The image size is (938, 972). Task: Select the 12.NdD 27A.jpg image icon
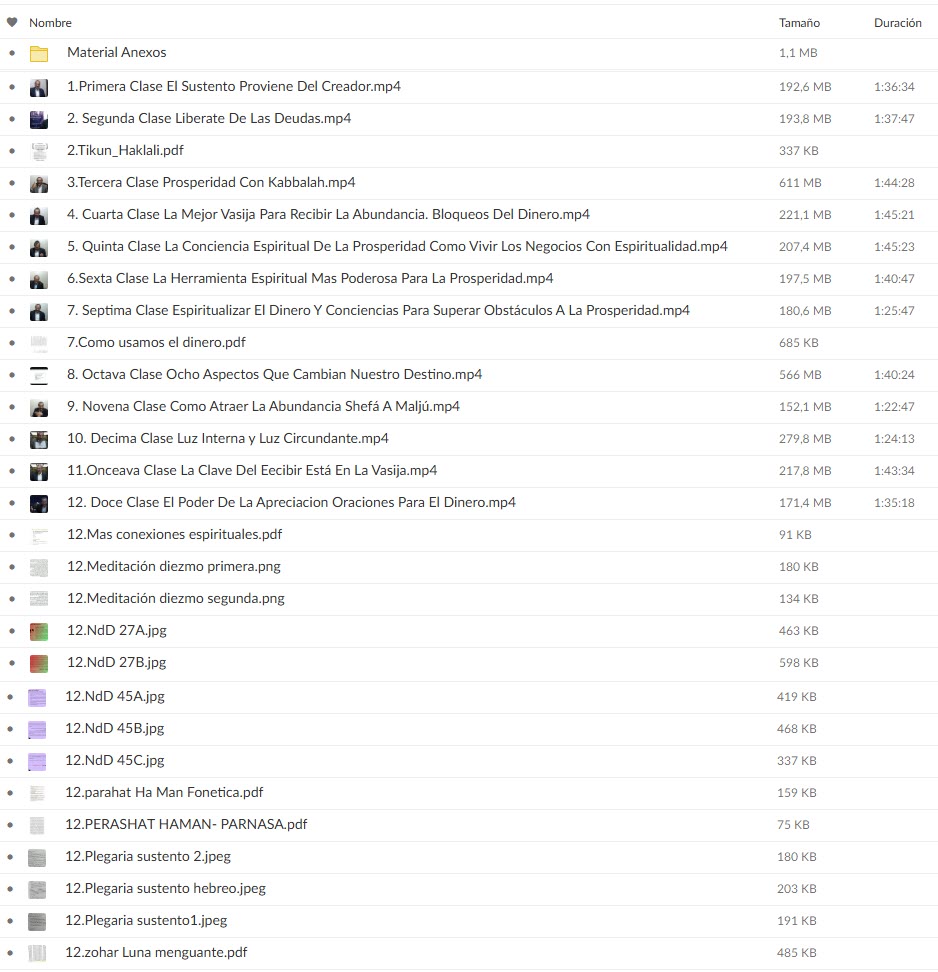click(x=39, y=631)
